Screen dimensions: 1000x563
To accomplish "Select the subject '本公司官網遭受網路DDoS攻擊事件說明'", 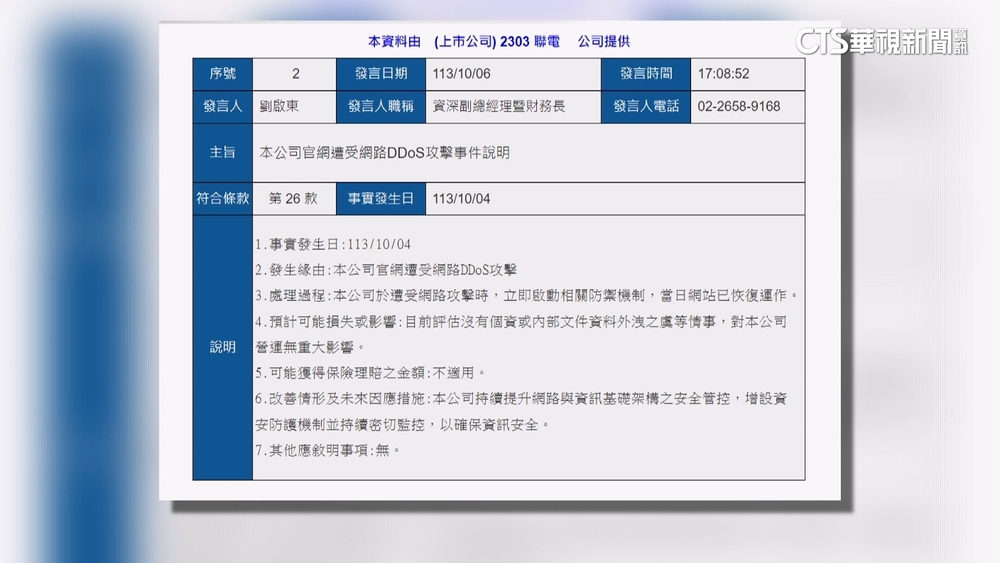I will (384, 153).
